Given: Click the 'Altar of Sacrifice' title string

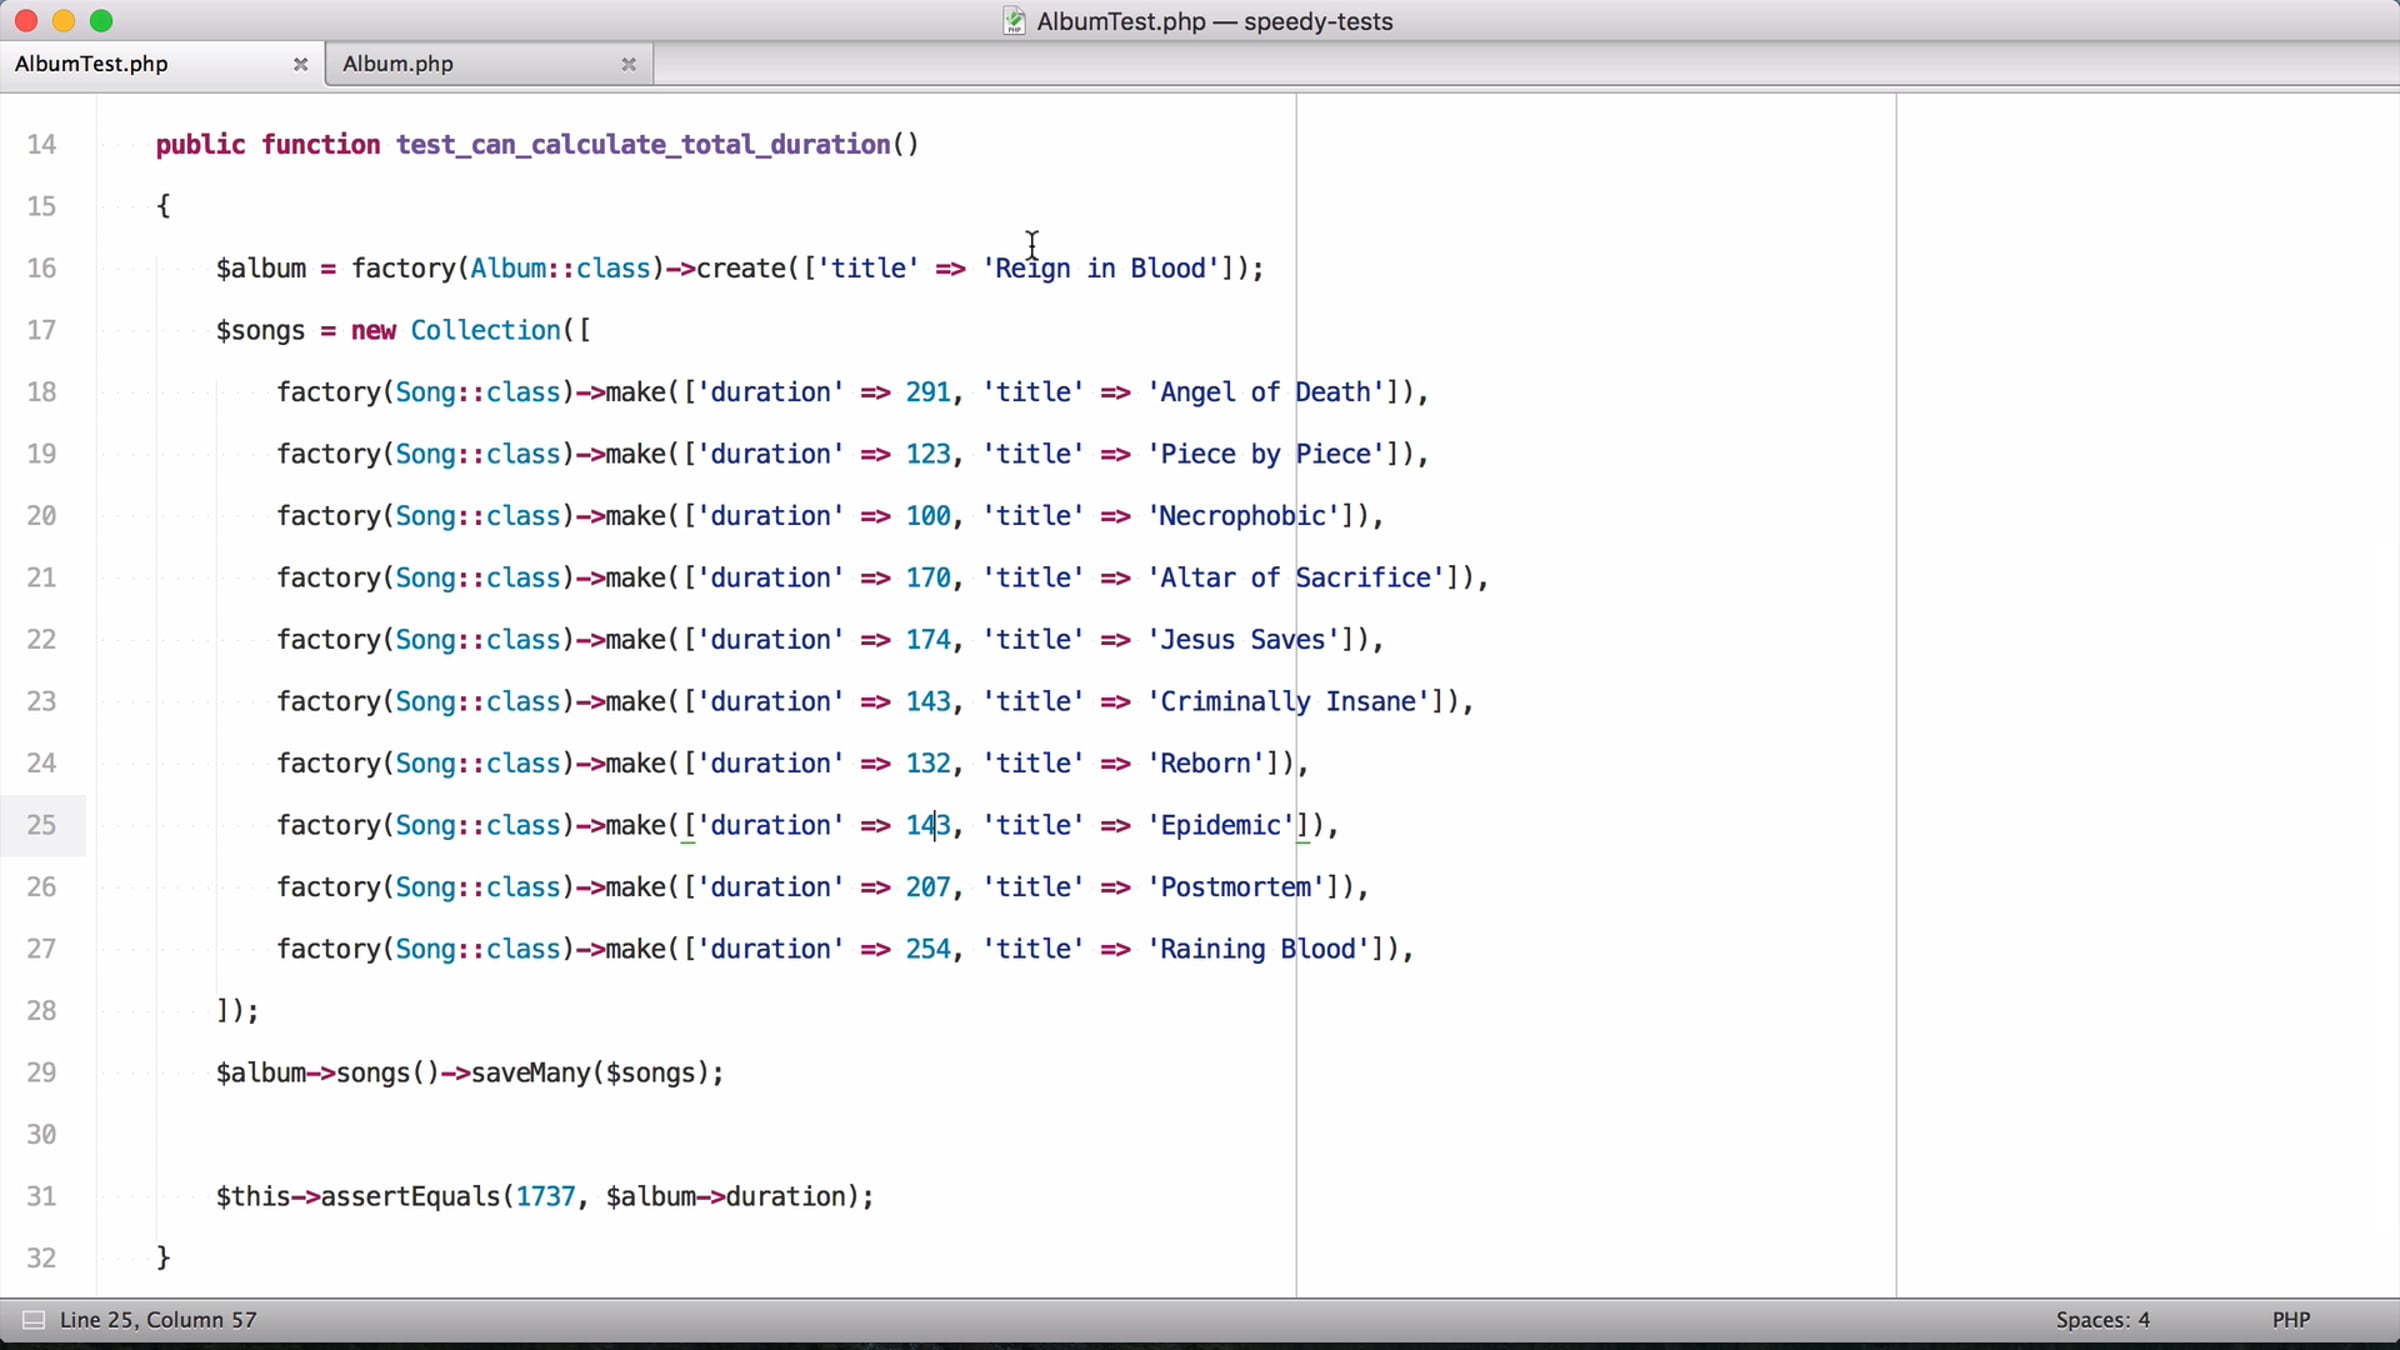Looking at the screenshot, I should tap(1295, 578).
